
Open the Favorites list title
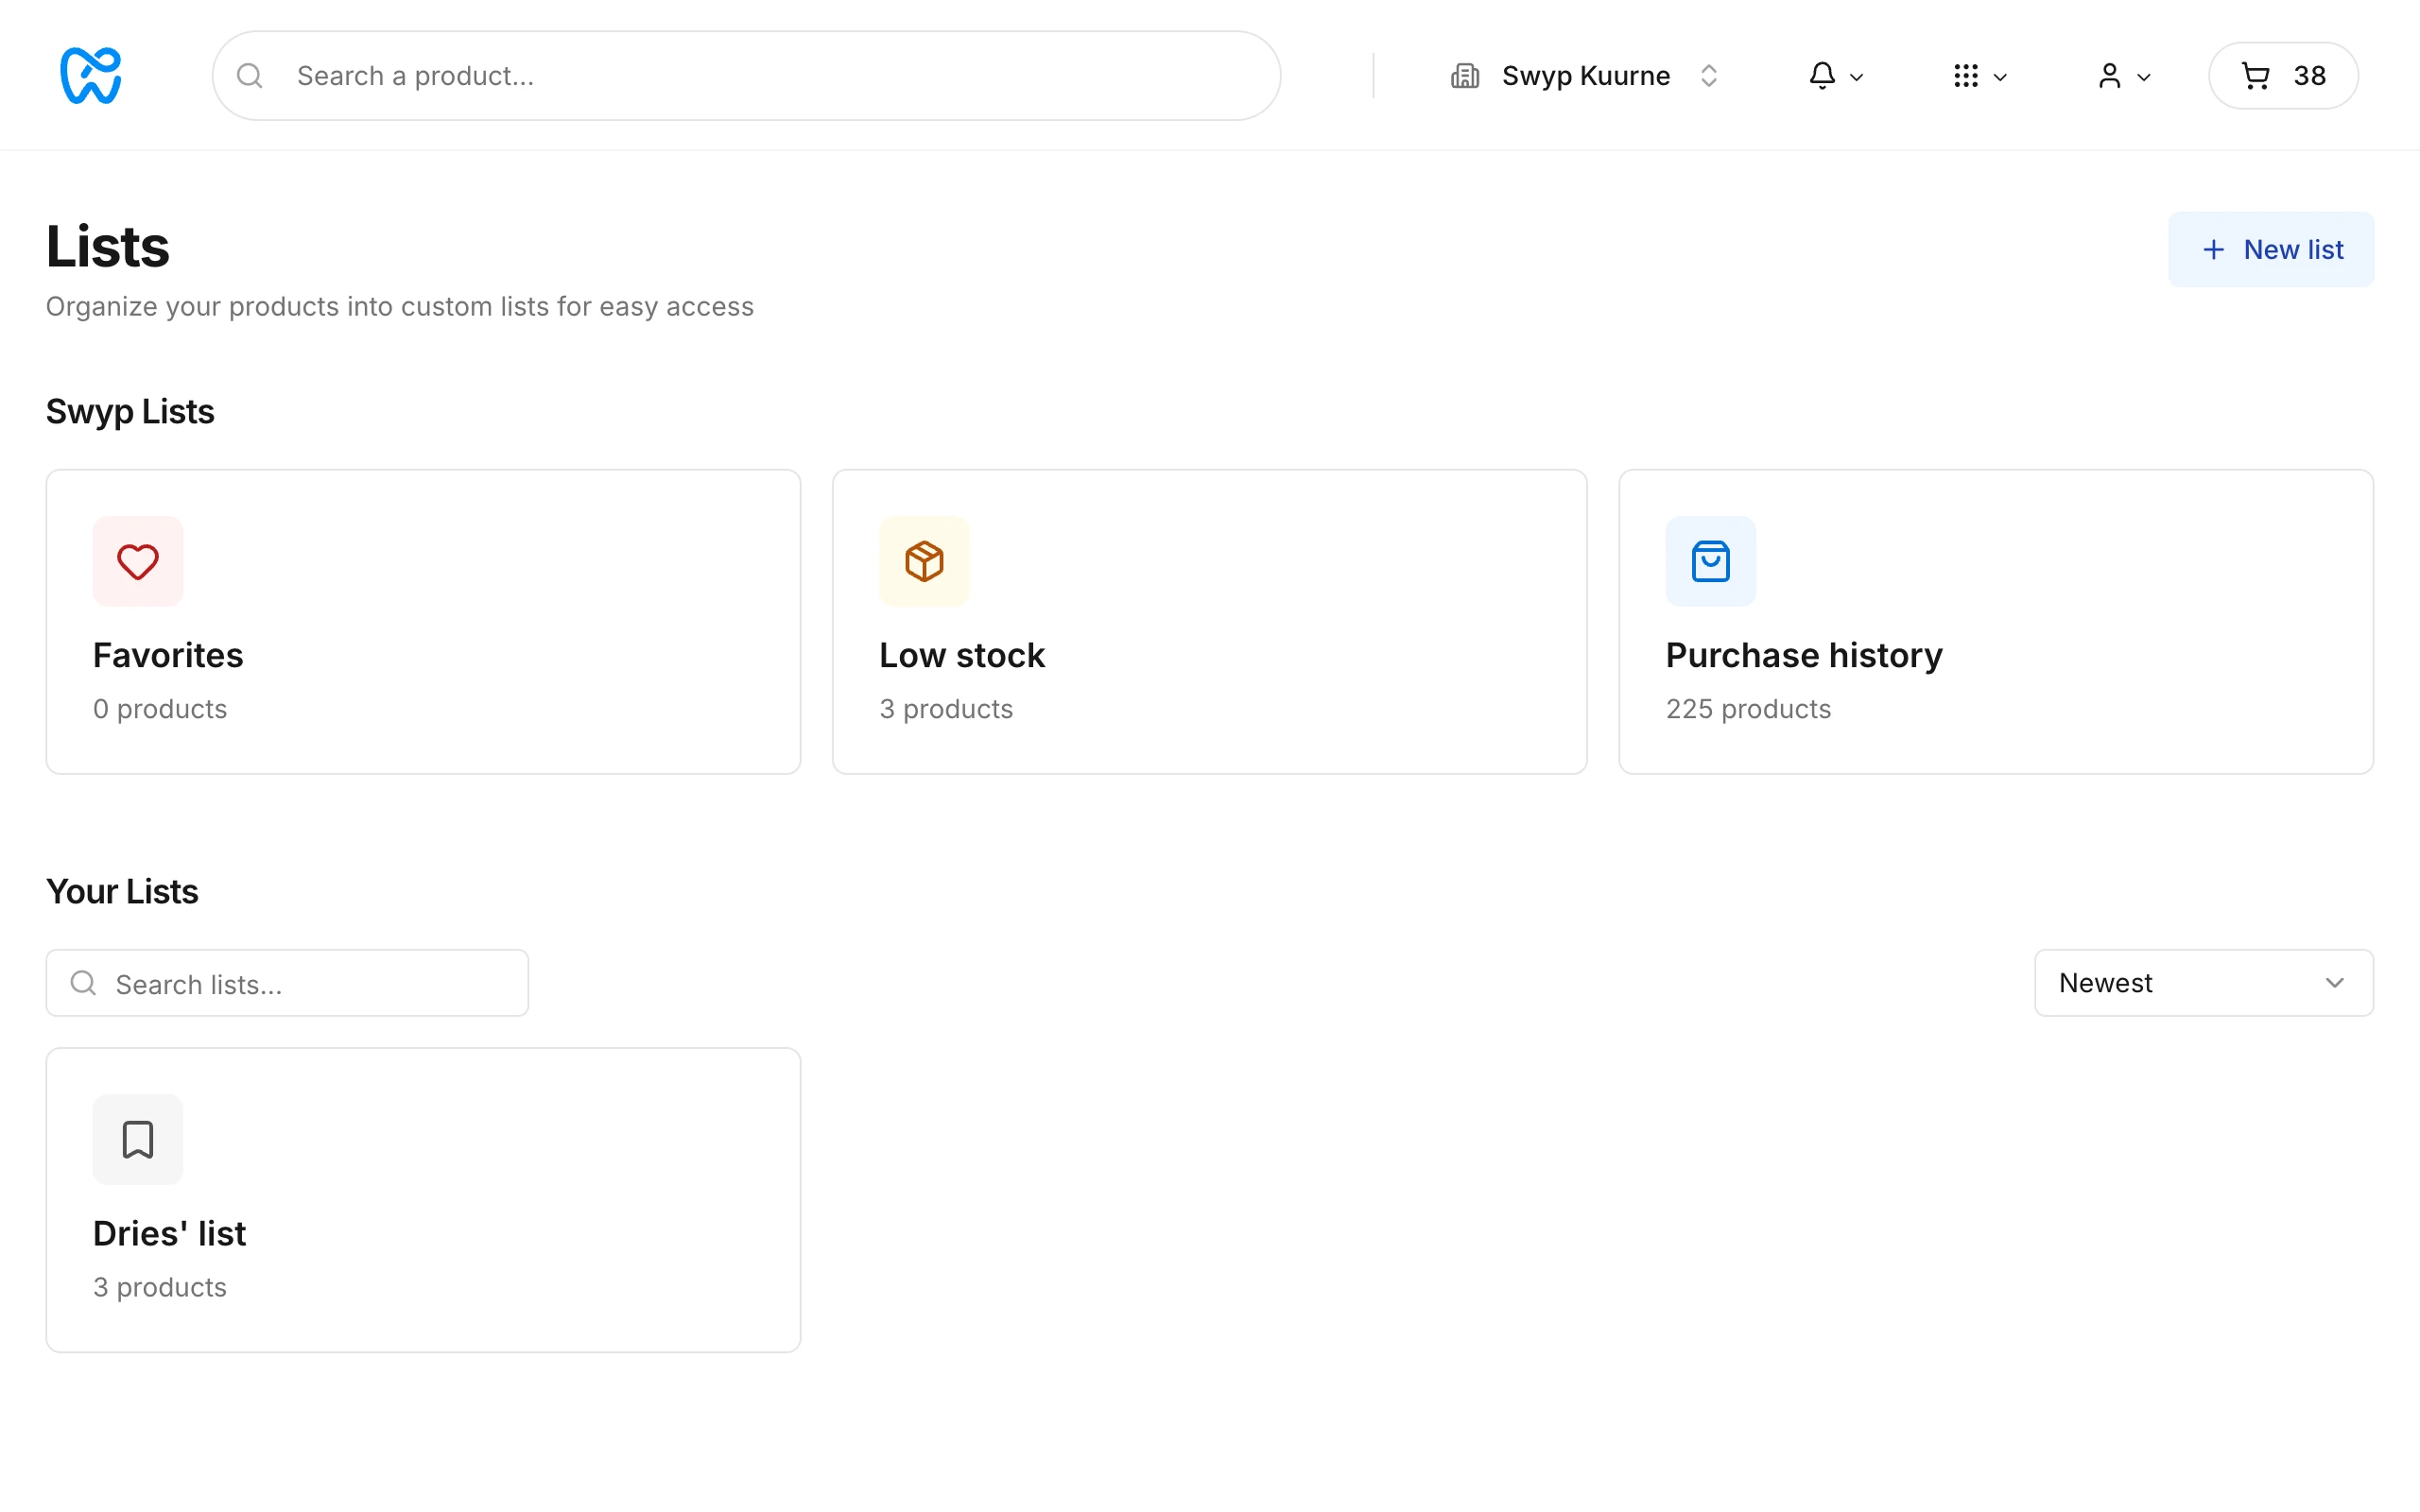tap(168, 655)
